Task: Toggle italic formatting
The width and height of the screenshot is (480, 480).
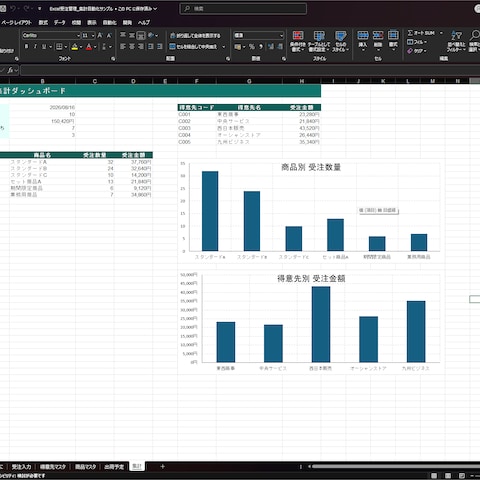Action: click(x=35, y=47)
